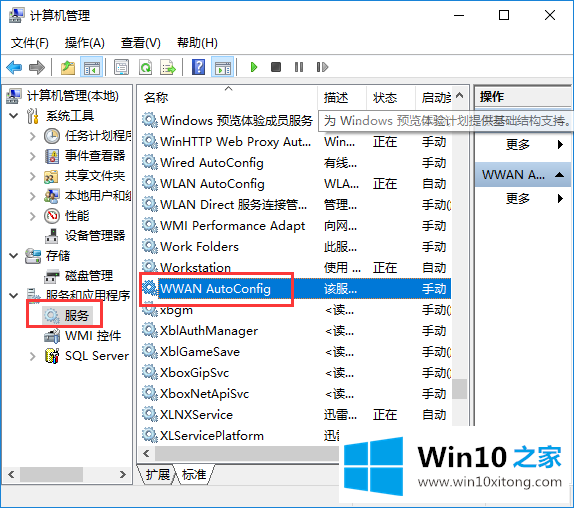Open the 文件(F) menu
The image size is (574, 508).
[30, 43]
